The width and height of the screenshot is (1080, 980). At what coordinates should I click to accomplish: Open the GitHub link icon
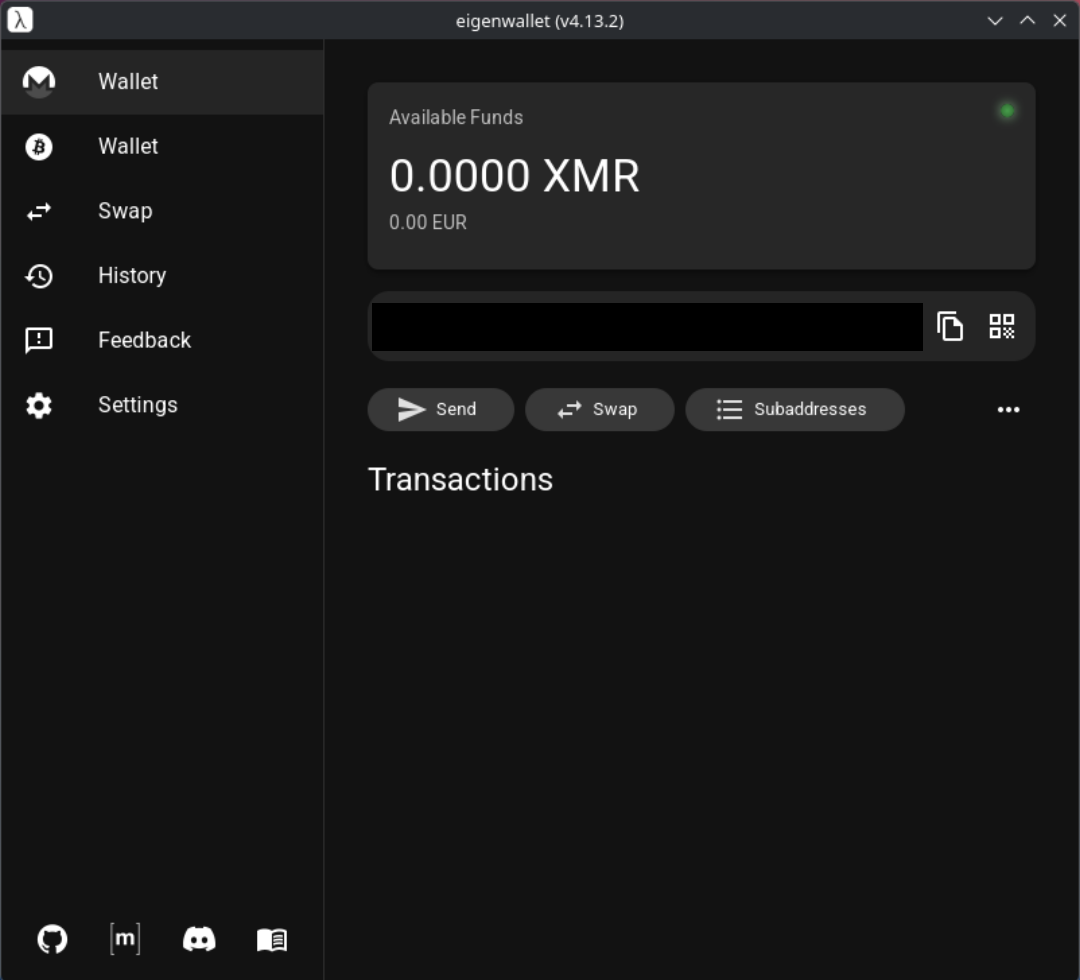click(x=52, y=939)
